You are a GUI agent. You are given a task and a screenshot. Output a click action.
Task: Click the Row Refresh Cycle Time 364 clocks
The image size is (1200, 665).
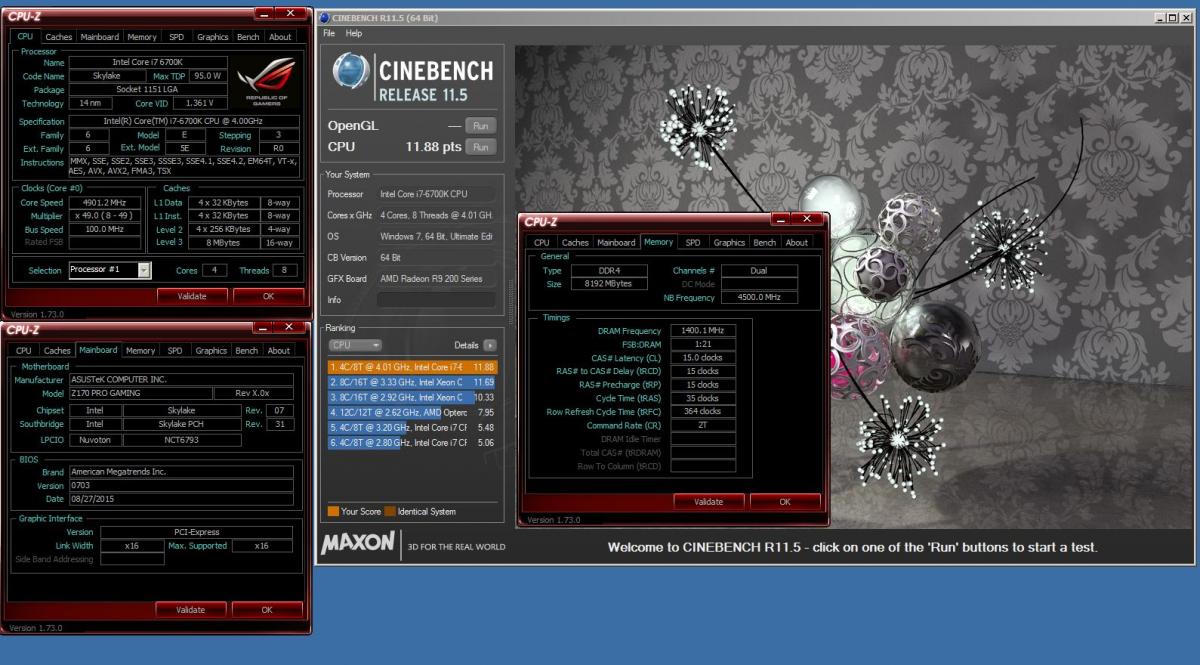pos(704,411)
